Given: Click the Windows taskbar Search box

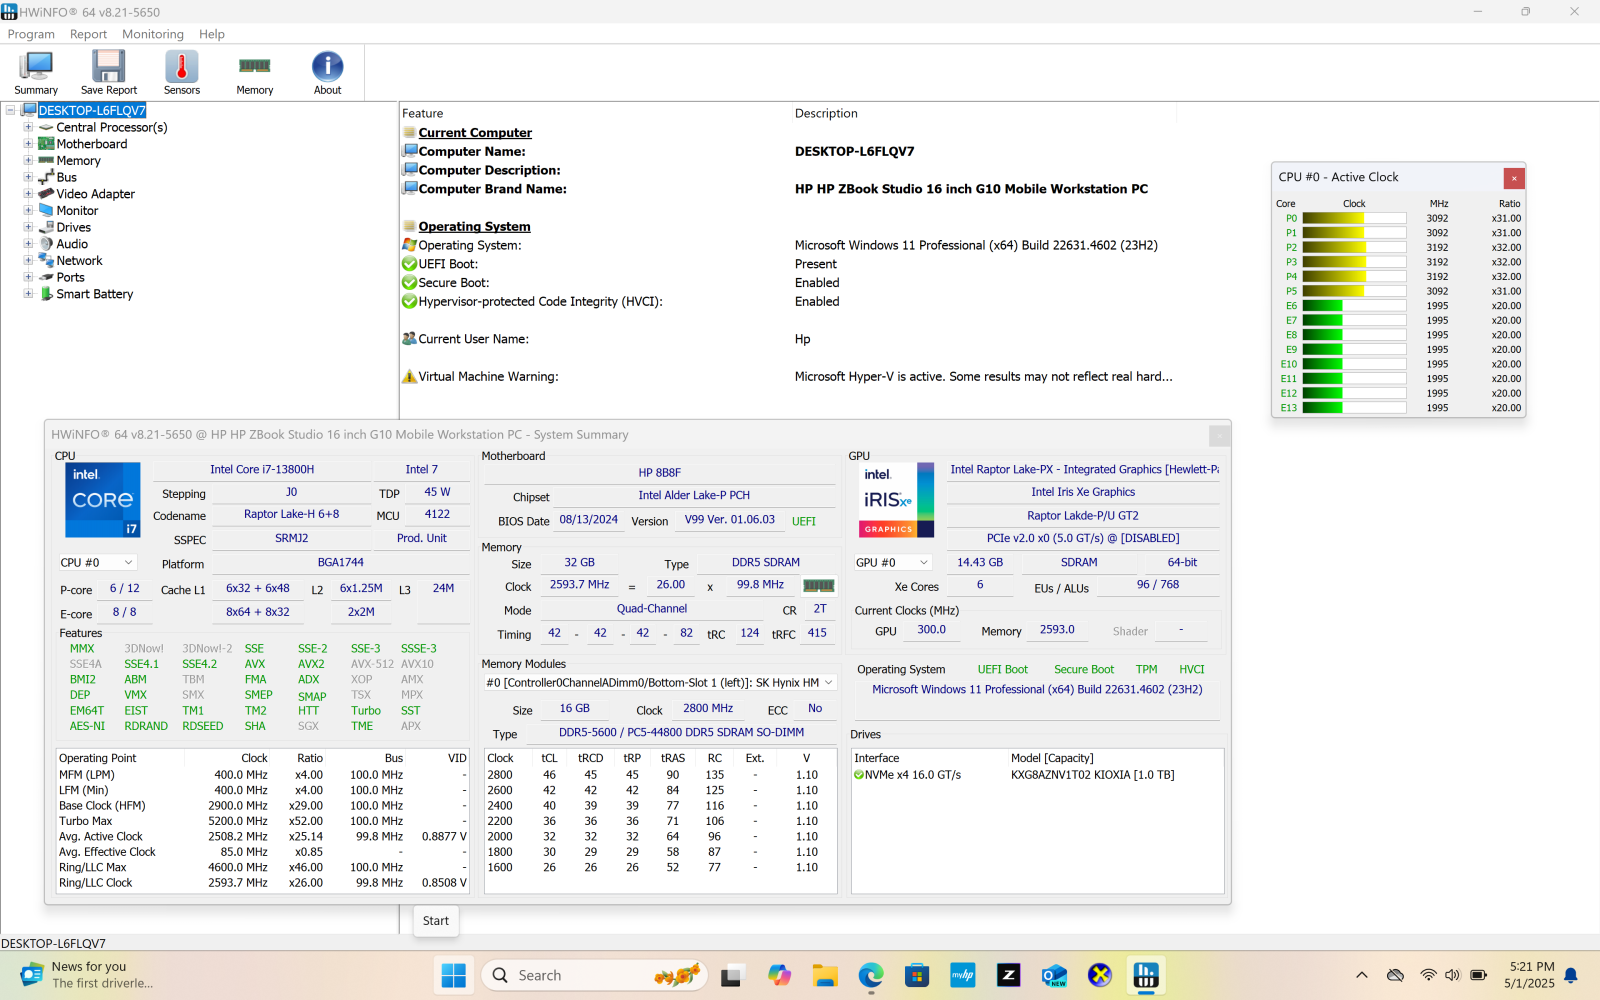Looking at the screenshot, I should pyautogui.click(x=595, y=975).
